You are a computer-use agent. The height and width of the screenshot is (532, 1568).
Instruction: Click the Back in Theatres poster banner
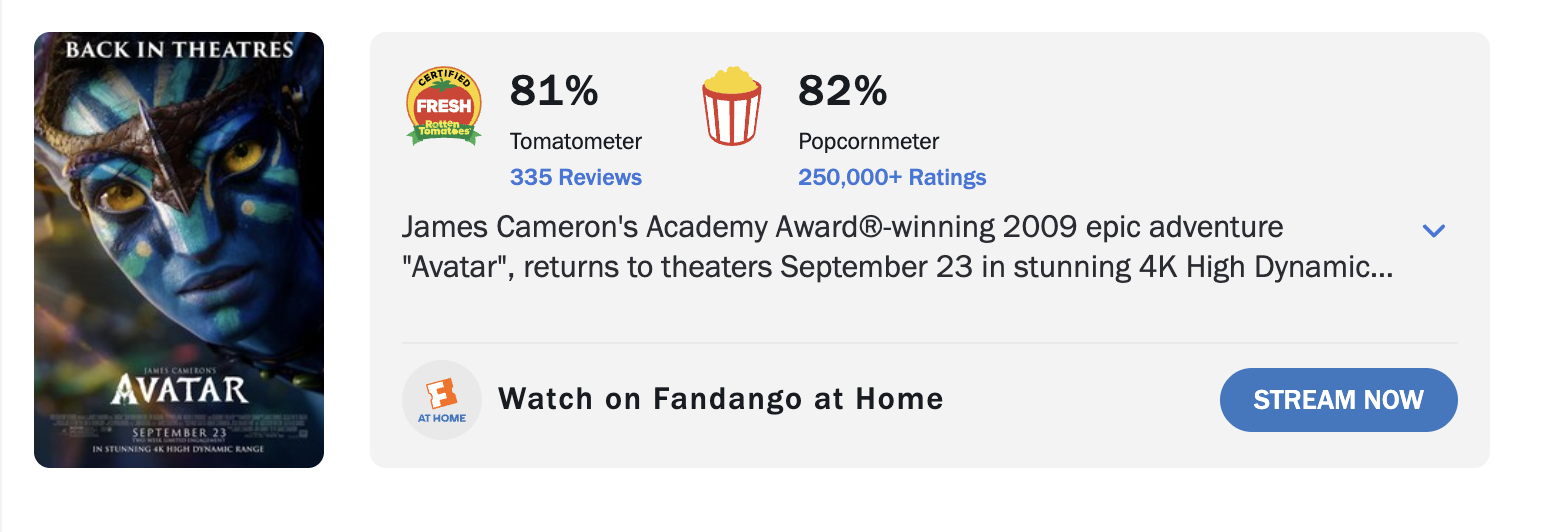coord(179,49)
